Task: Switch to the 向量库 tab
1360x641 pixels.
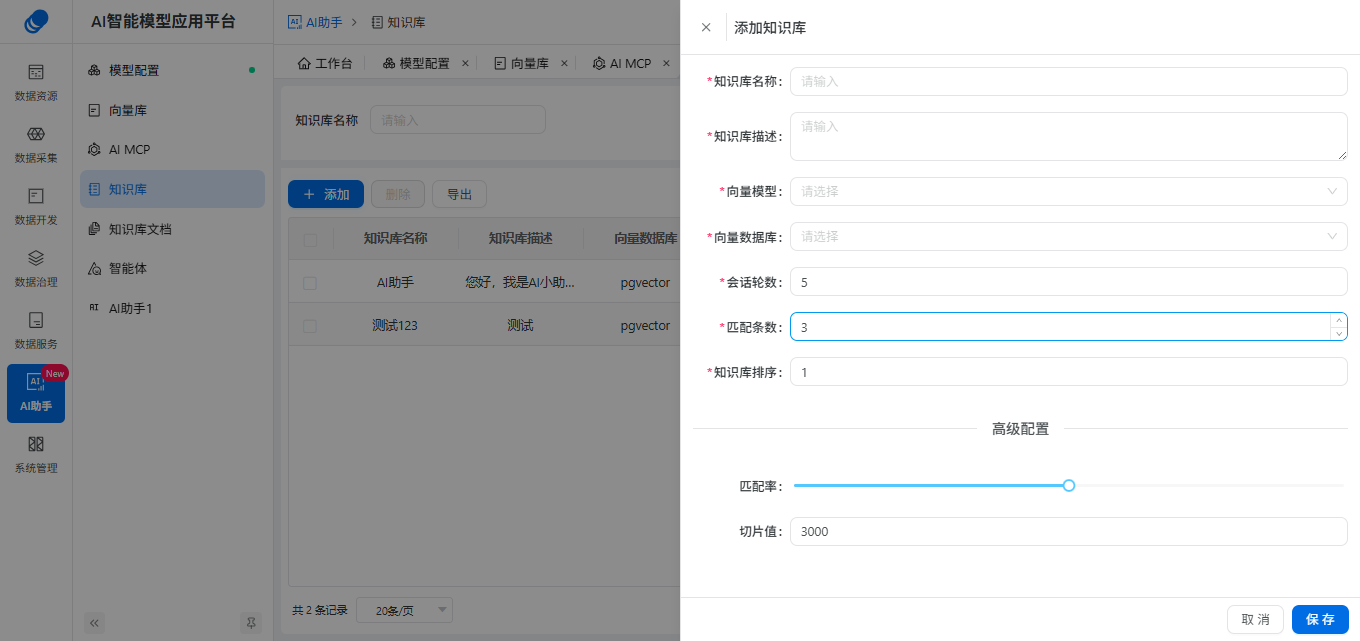Action: point(522,63)
